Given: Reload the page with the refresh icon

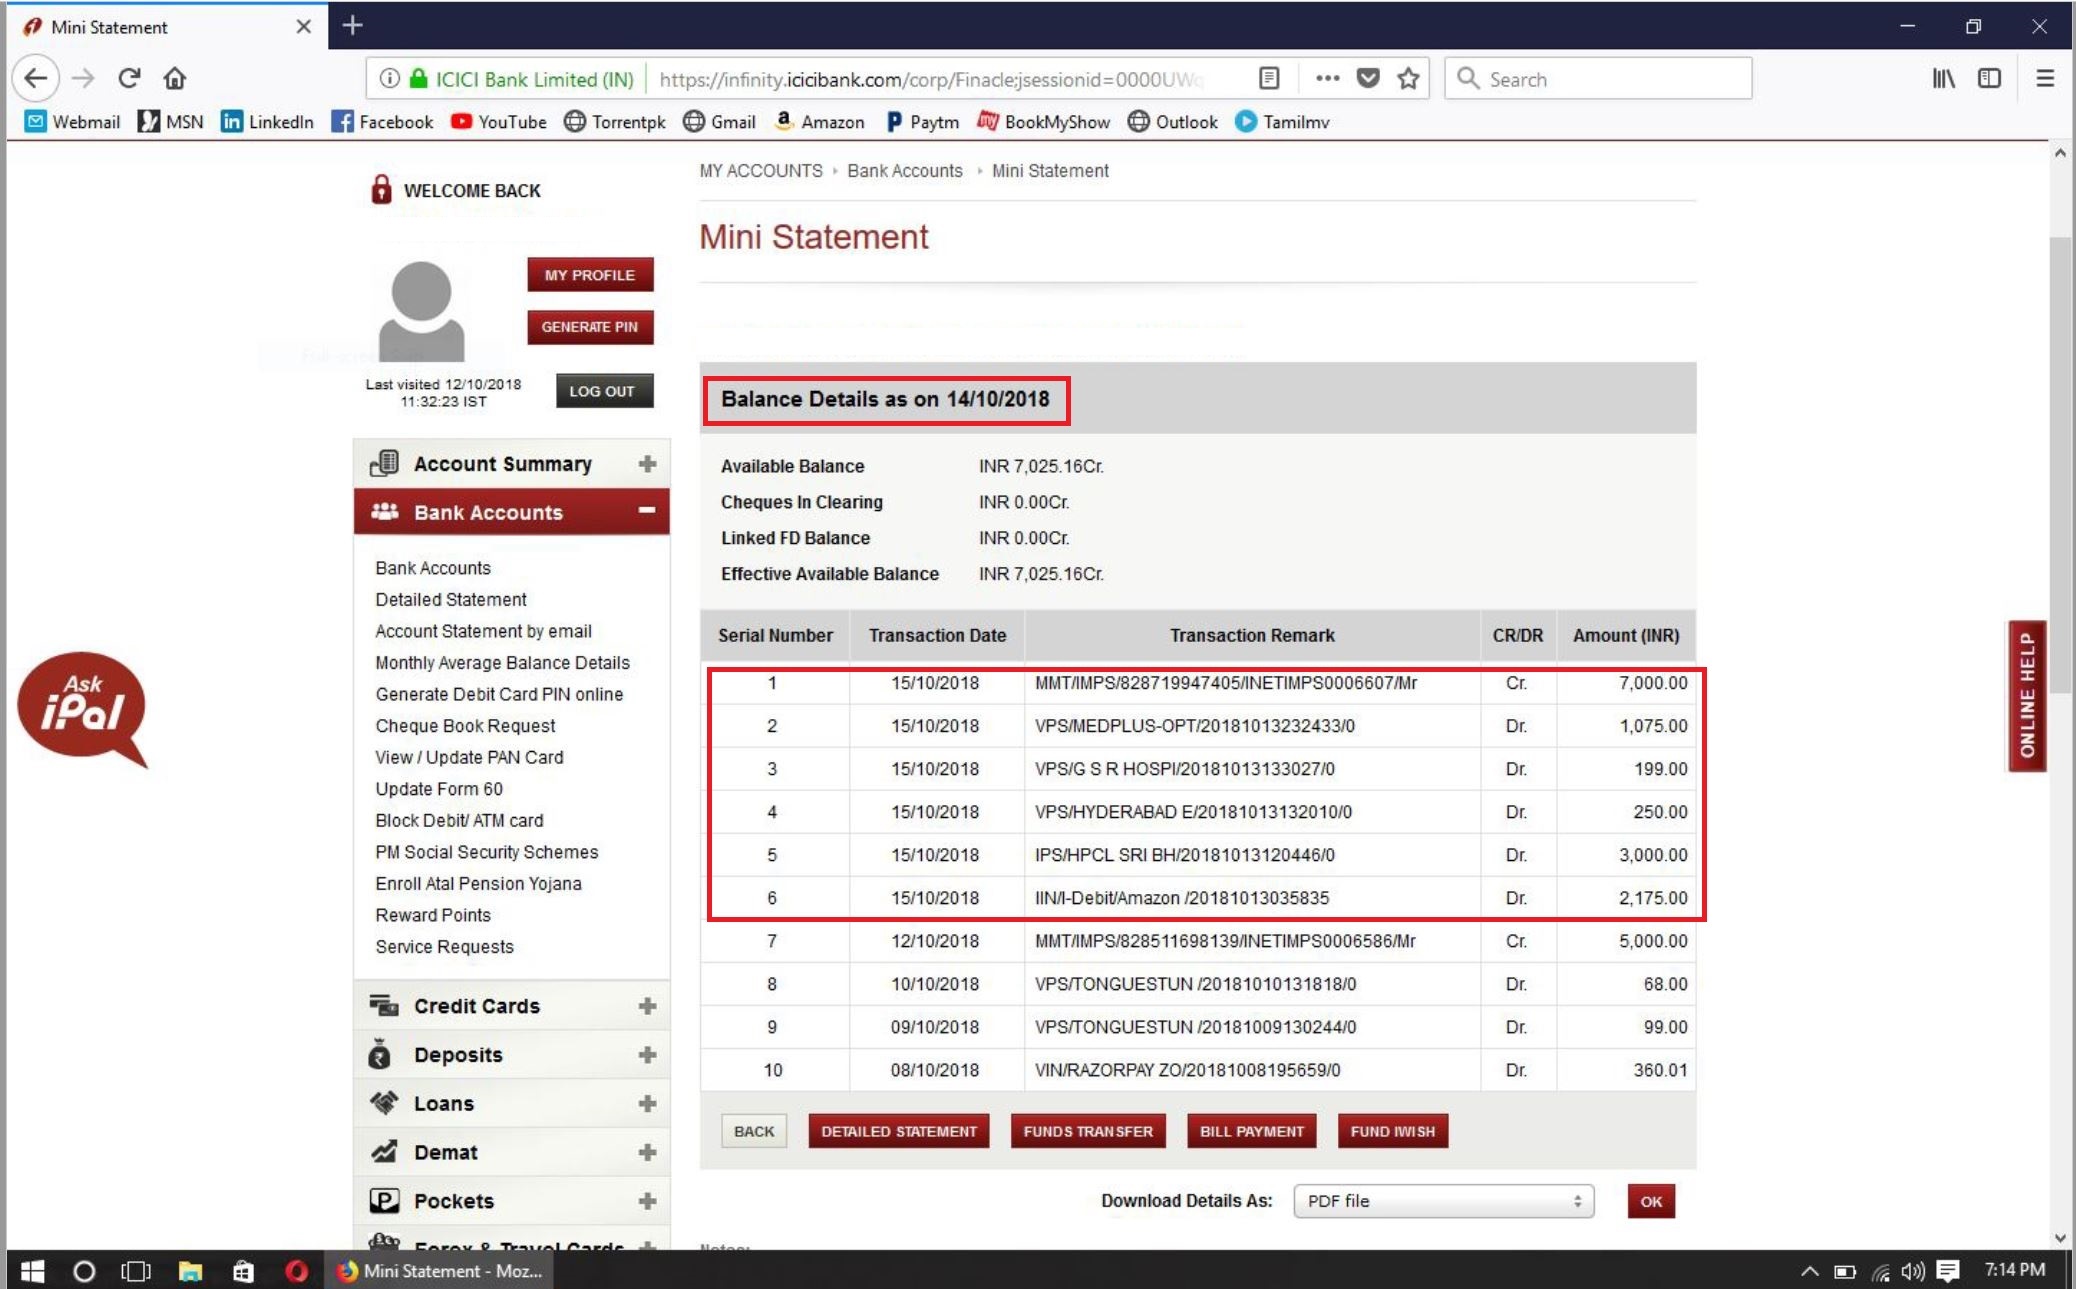Looking at the screenshot, I should click(x=129, y=78).
